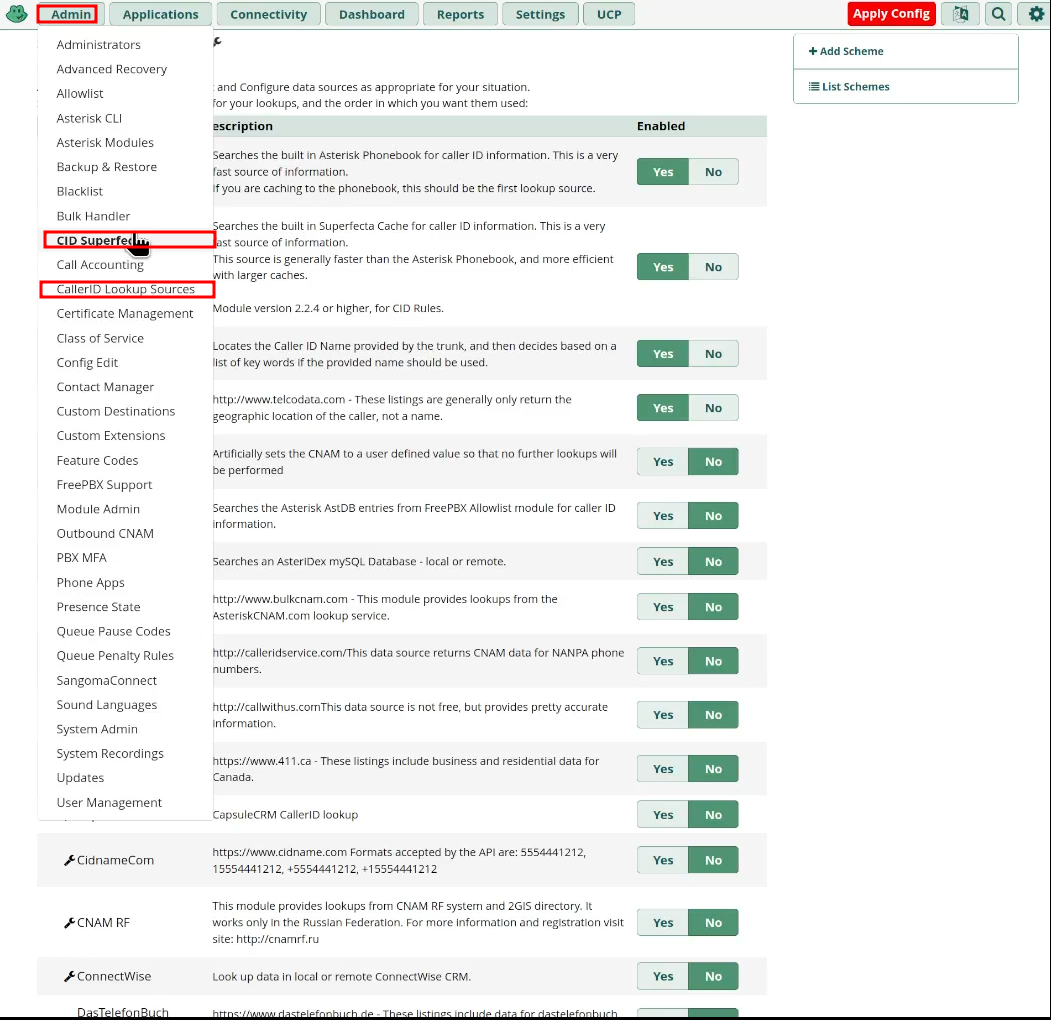Image resolution: width=1051 pixels, height=1020 pixels.
Task: Select Yes for artificially setting CNAM
Action: tap(662, 462)
